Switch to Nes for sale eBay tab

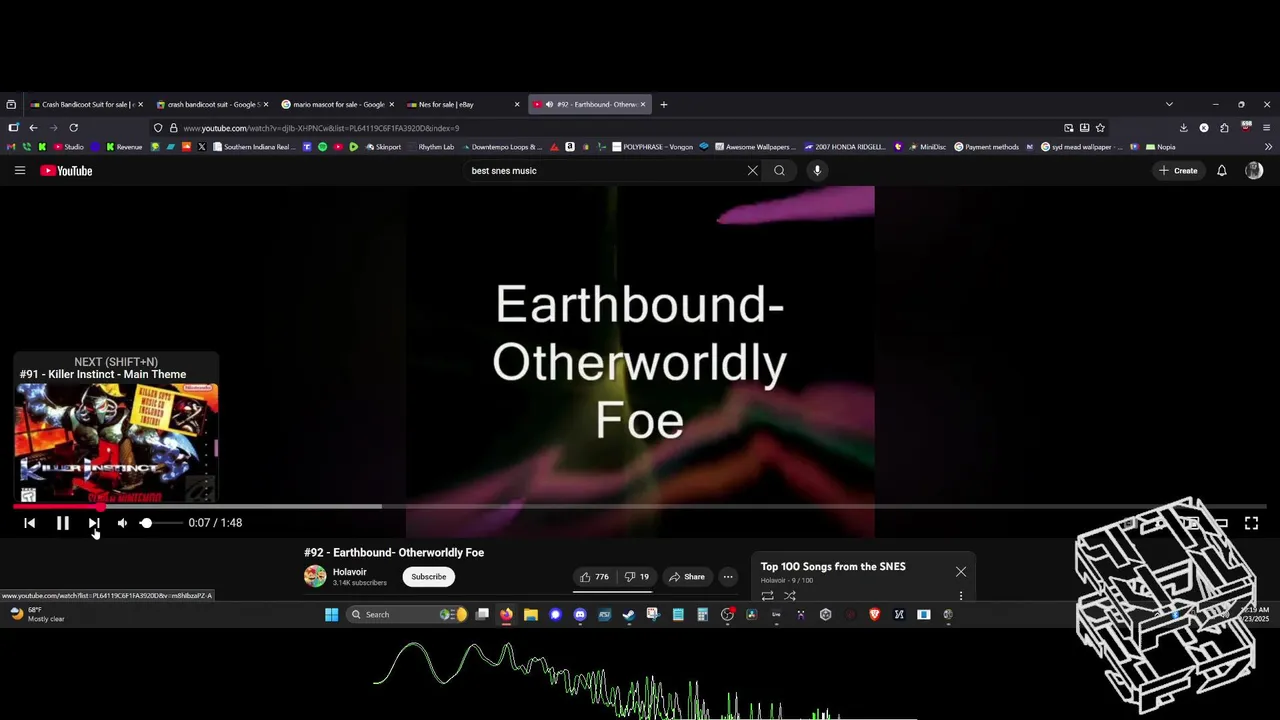point(462,104)
